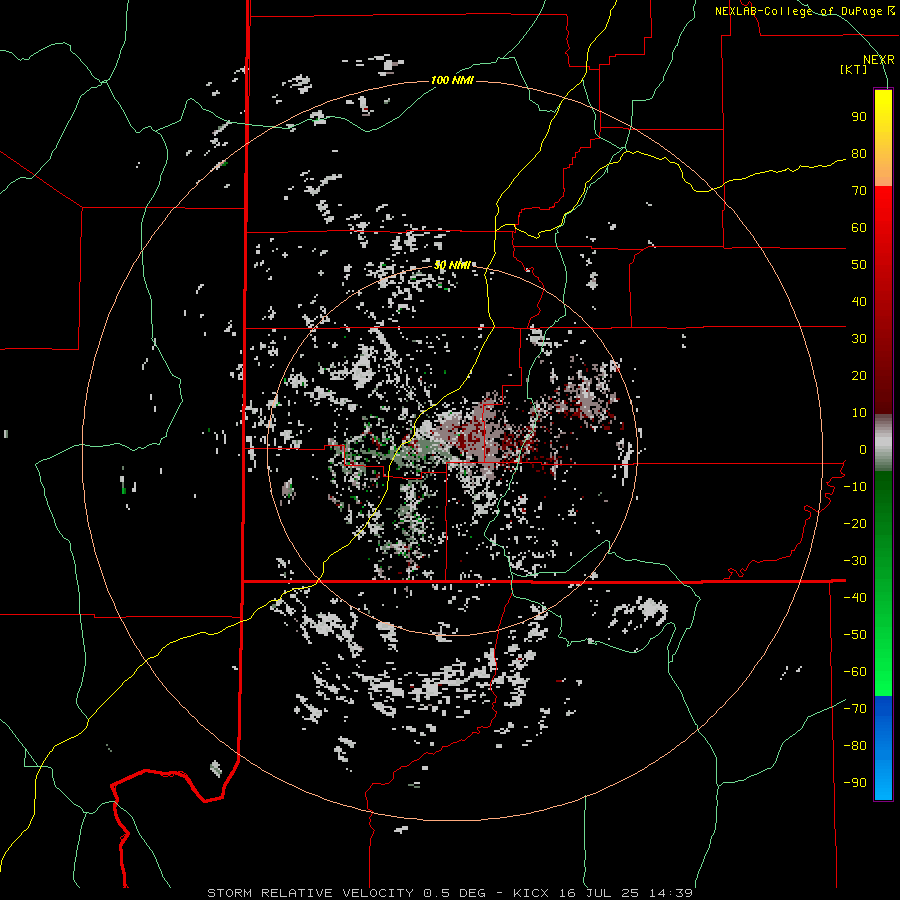Click the -90 value on velocity scale
Screen dimensions: 900x900
[855, 783]
